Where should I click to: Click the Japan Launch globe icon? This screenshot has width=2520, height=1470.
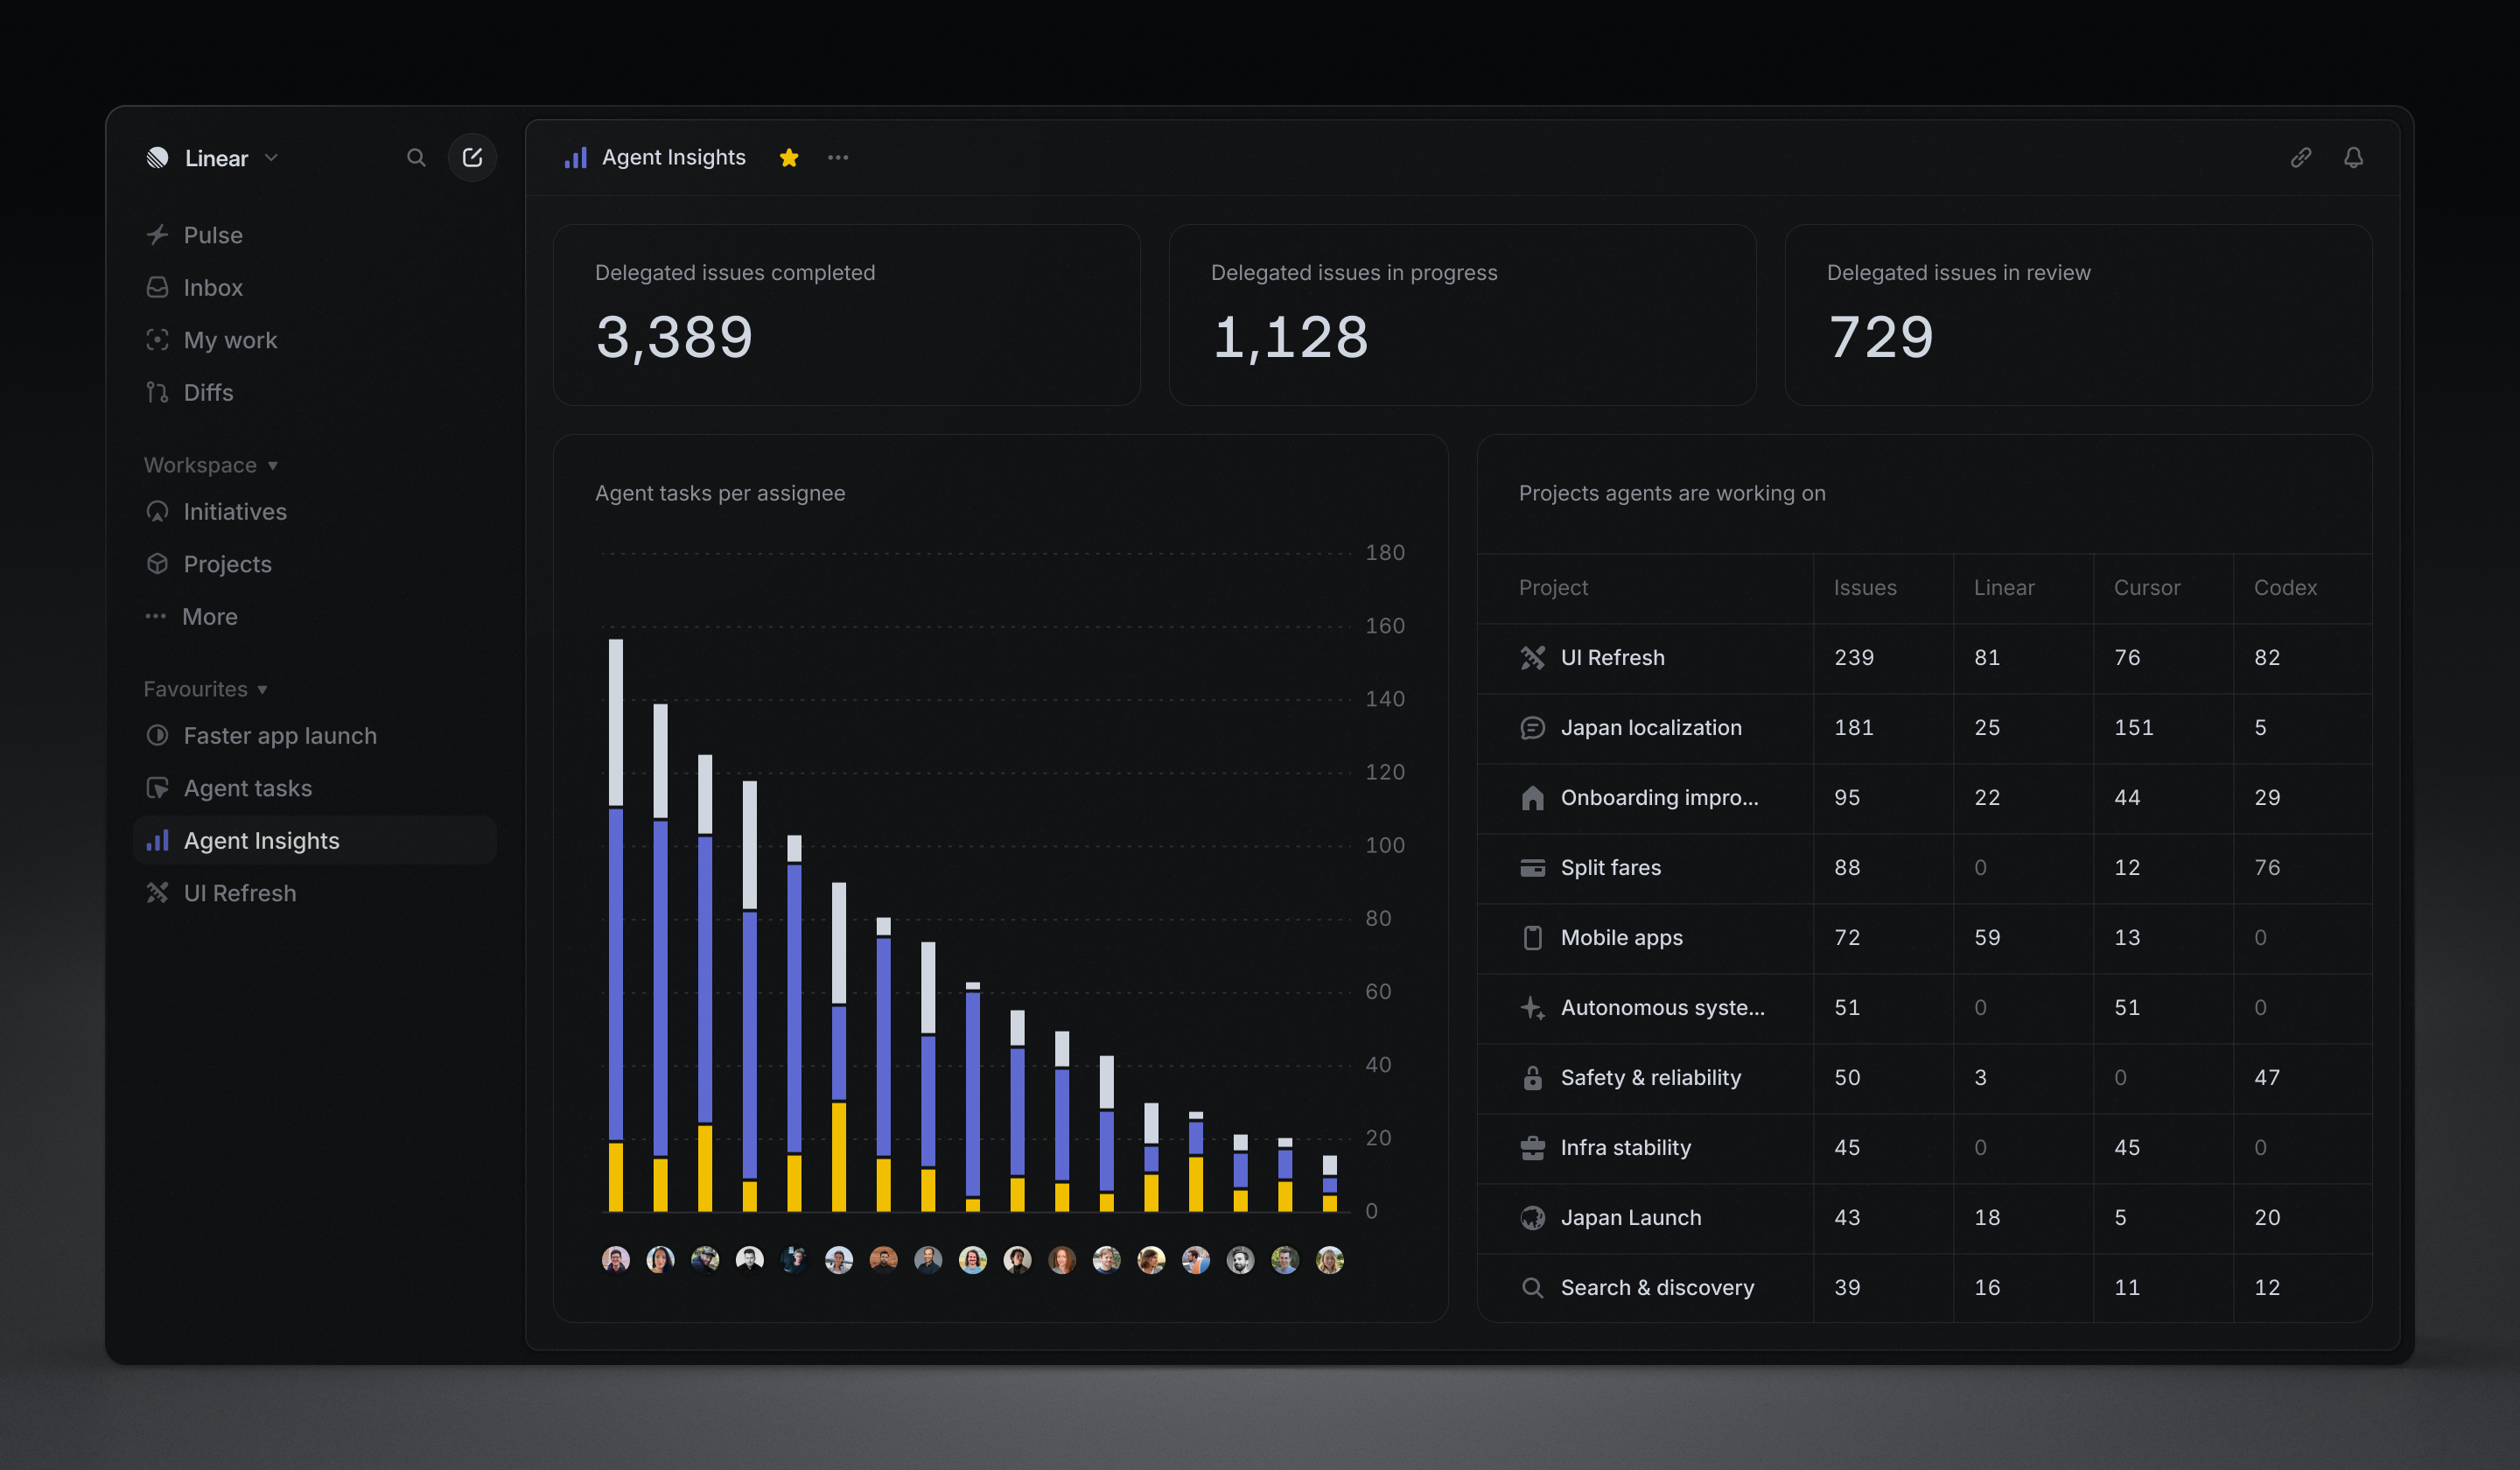1532,1218
